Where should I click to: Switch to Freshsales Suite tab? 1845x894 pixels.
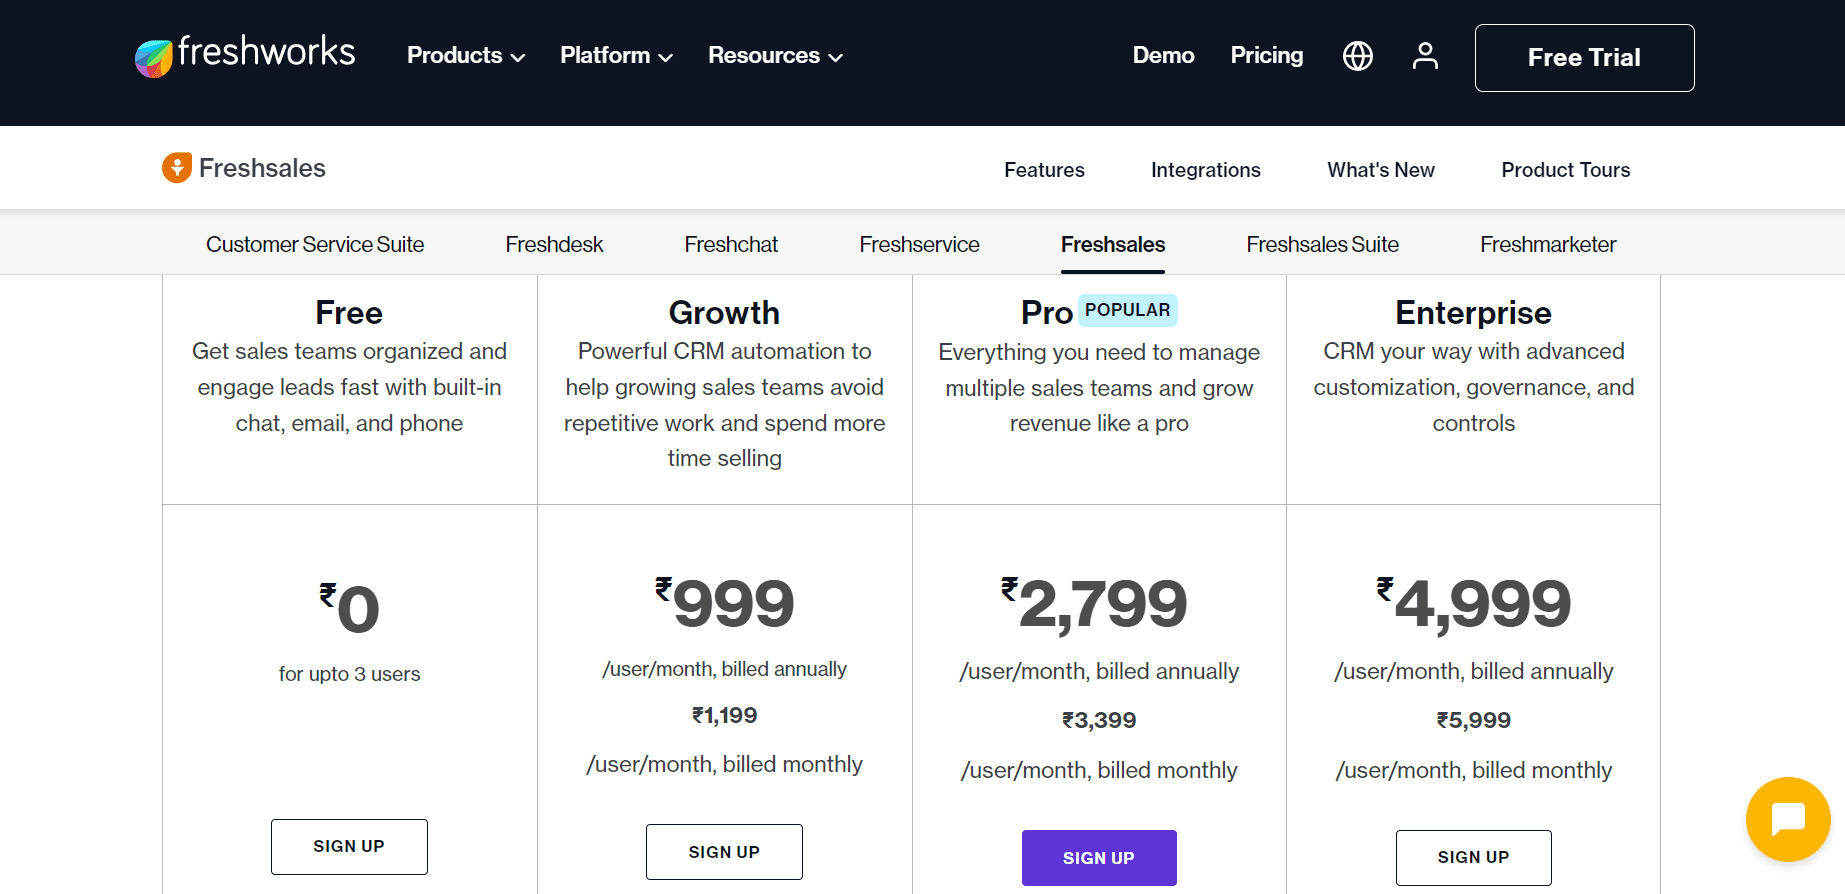1322,244
